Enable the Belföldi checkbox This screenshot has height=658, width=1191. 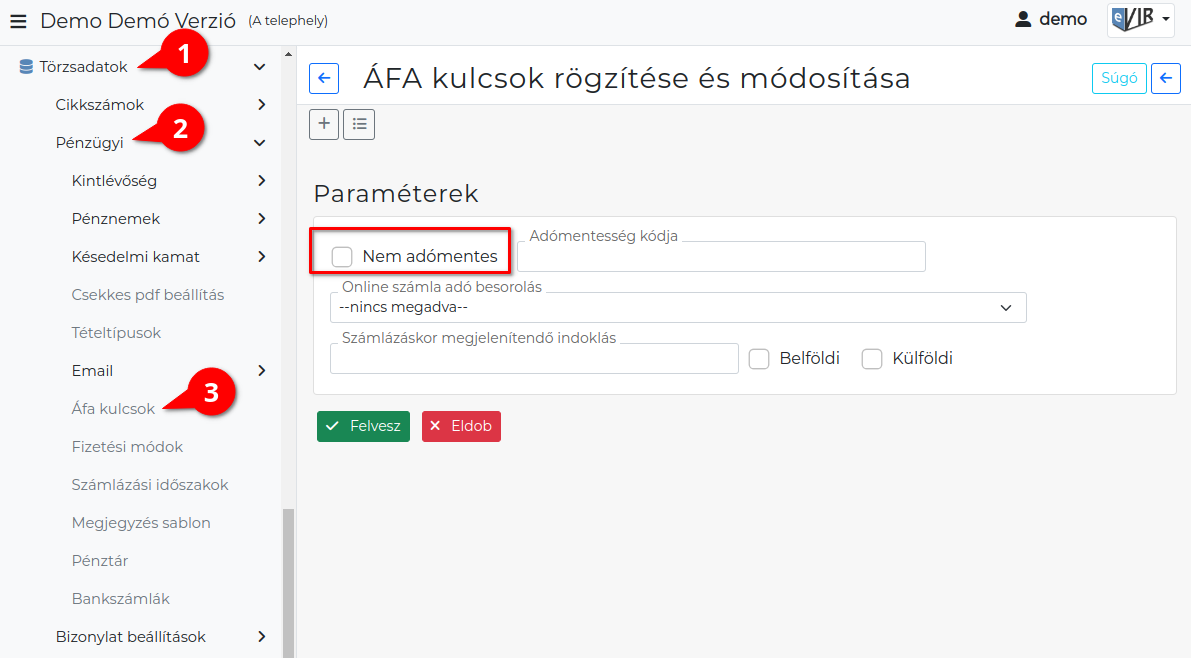coord(759,359)
